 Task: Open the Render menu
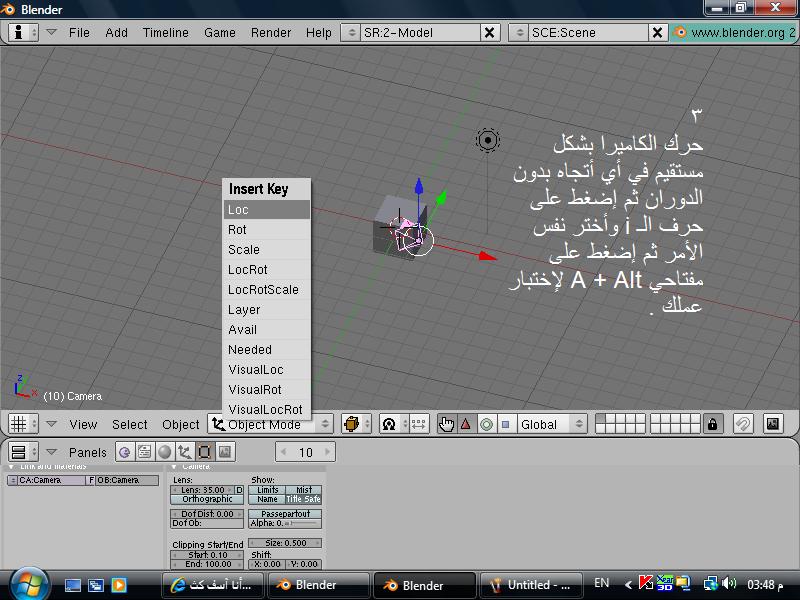pos(271,33)
